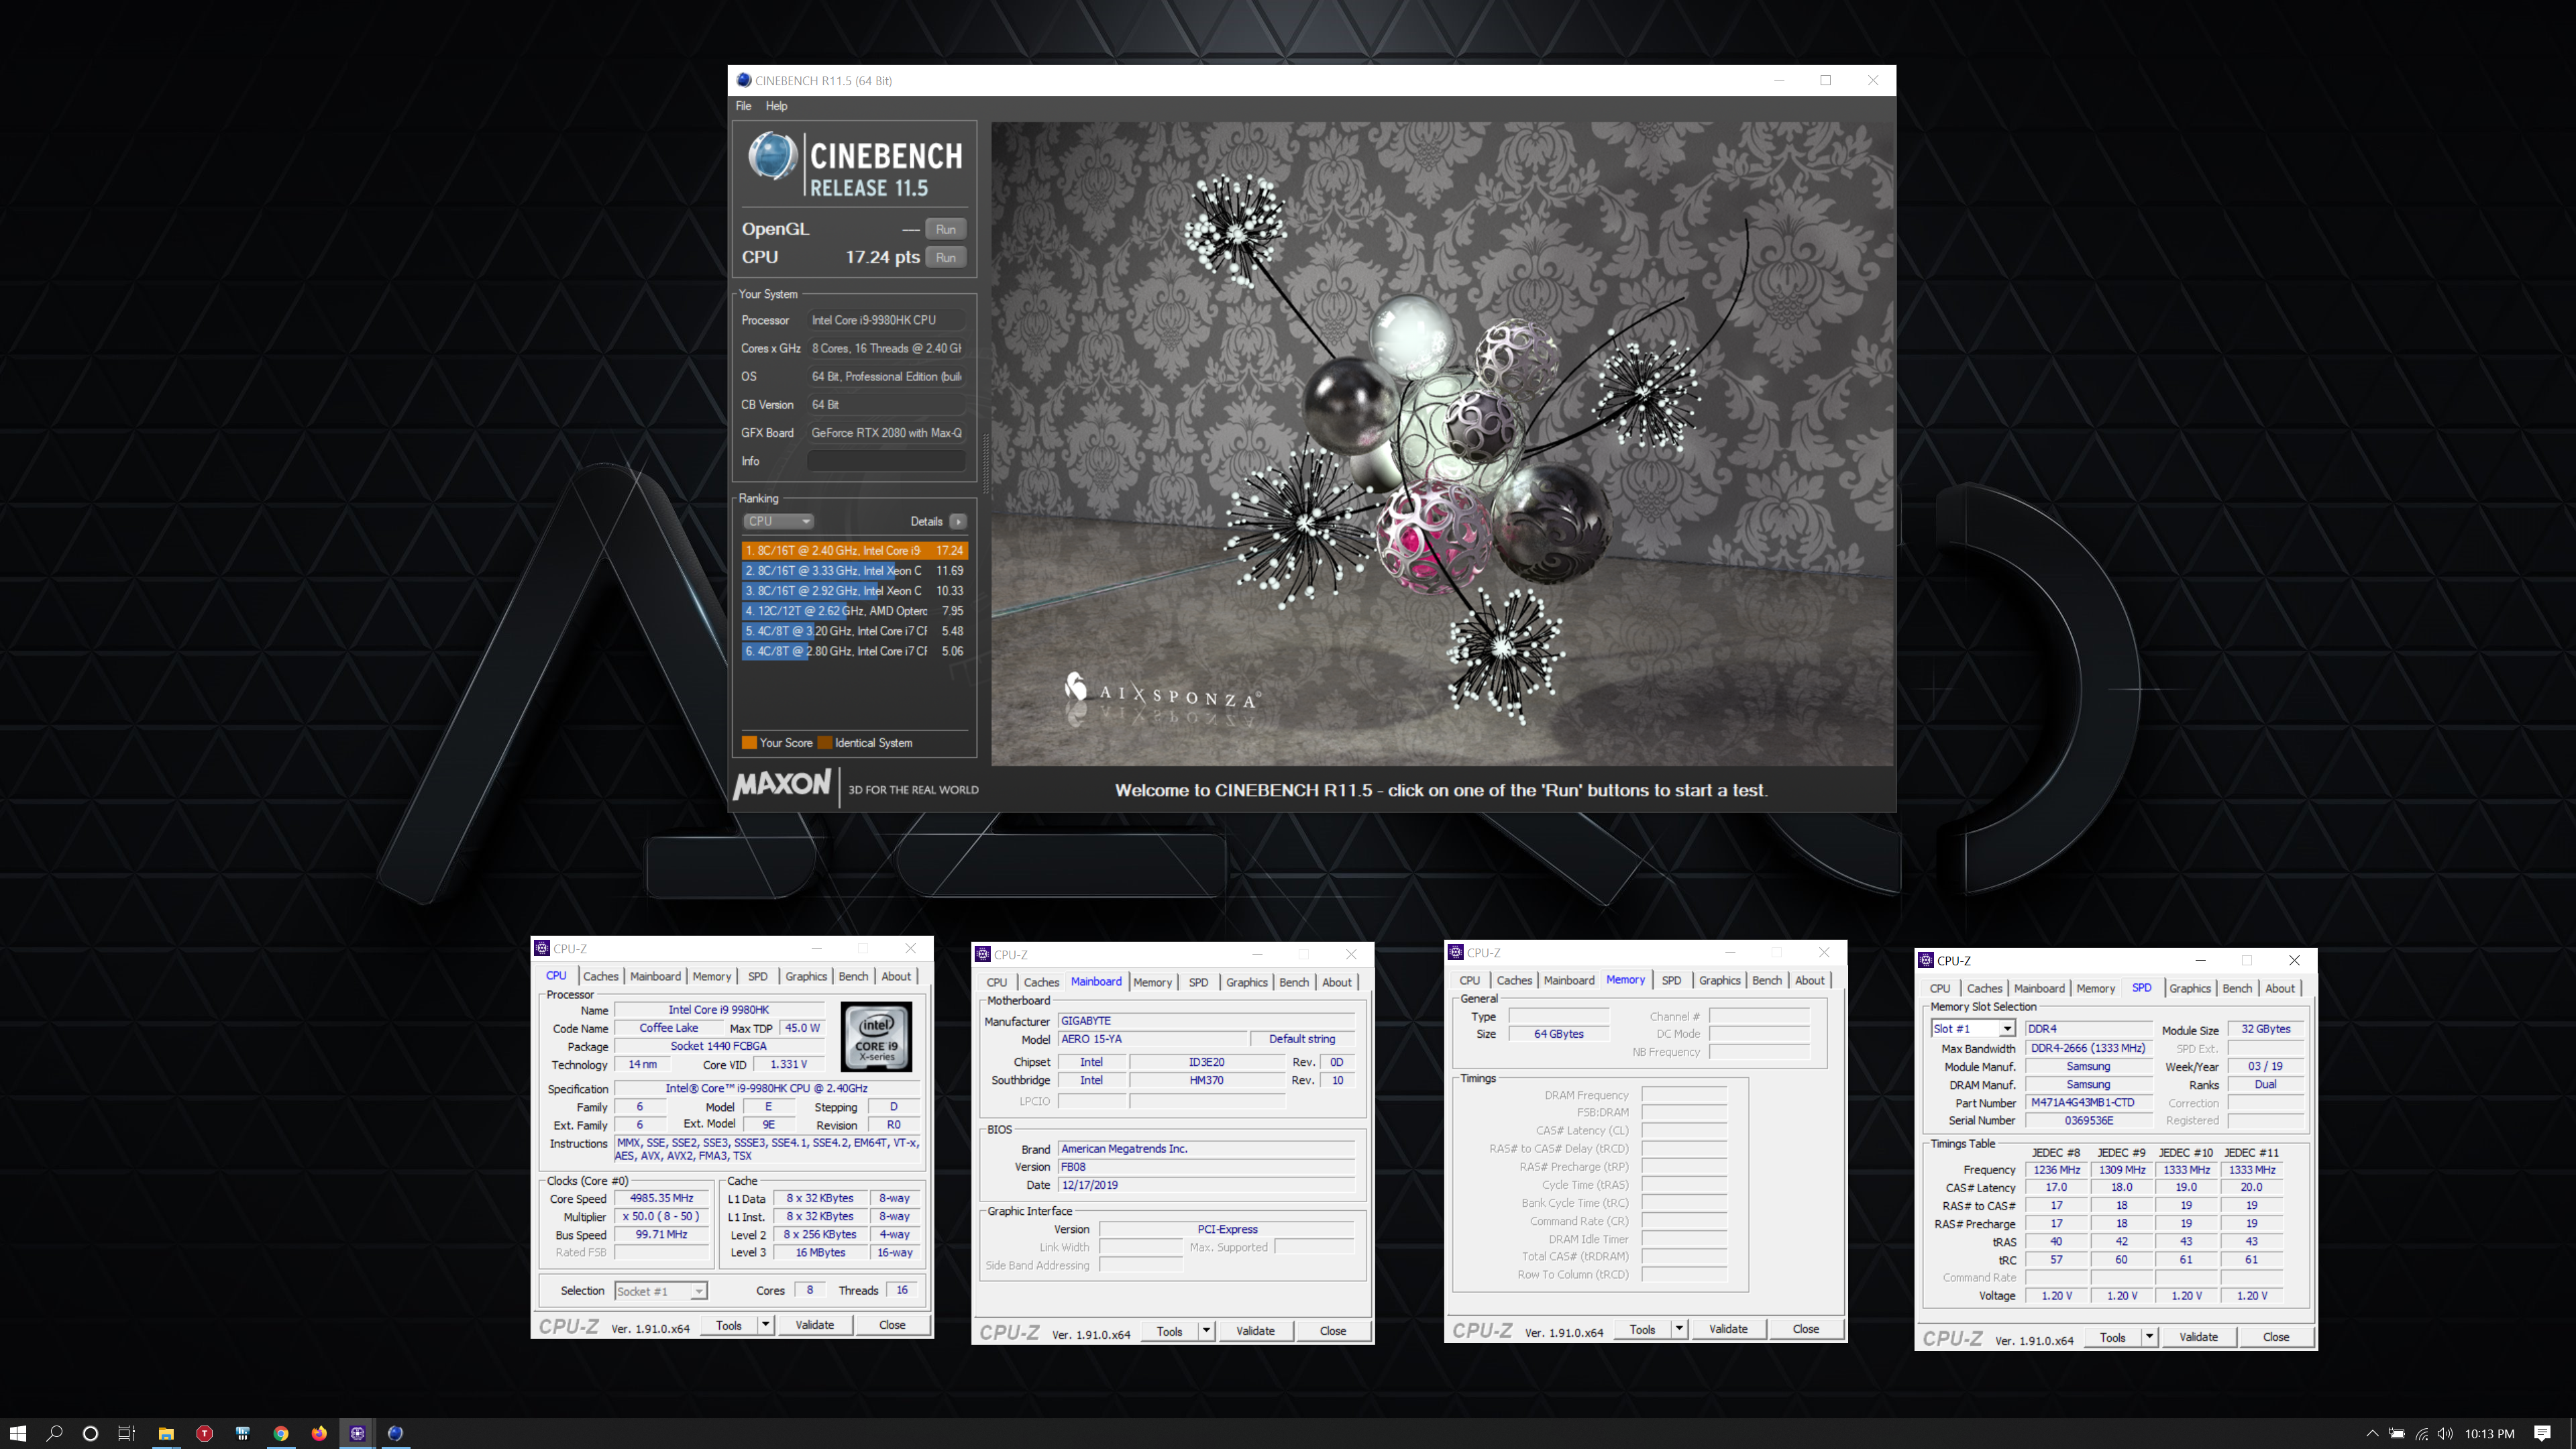
Task: Open the Action Center notifications icon
Action: [x=2543, y=1433]
